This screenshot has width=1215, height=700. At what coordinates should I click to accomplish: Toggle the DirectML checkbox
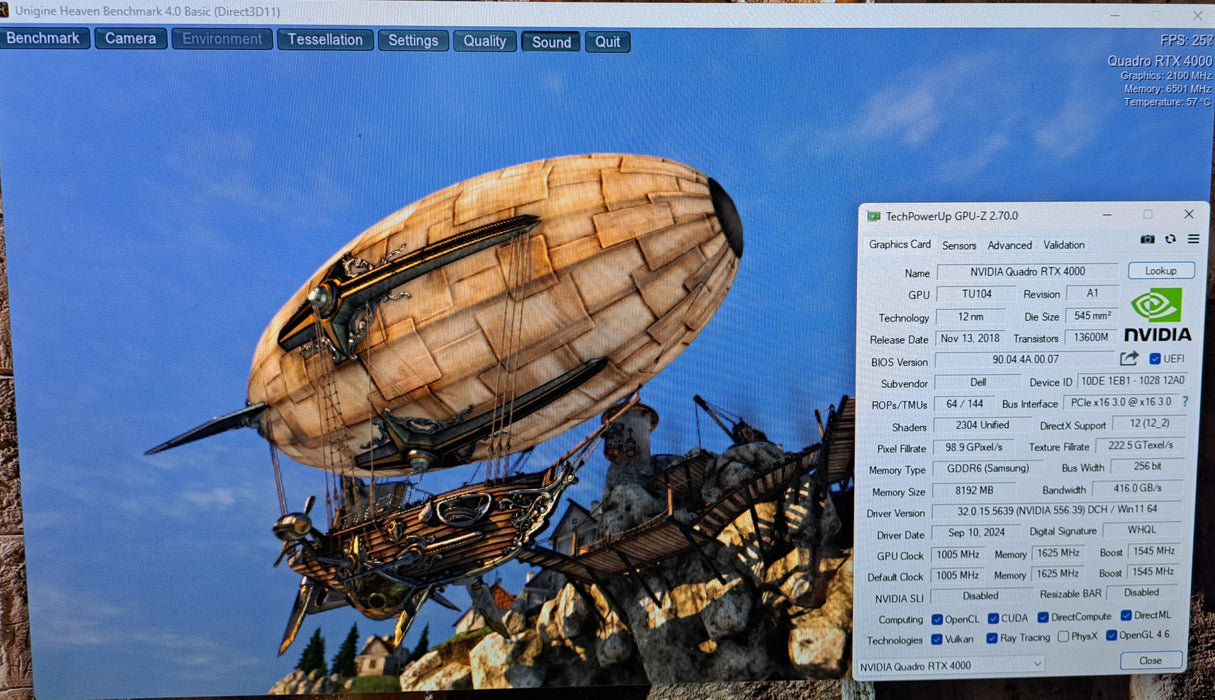(x=1126, y=616)
